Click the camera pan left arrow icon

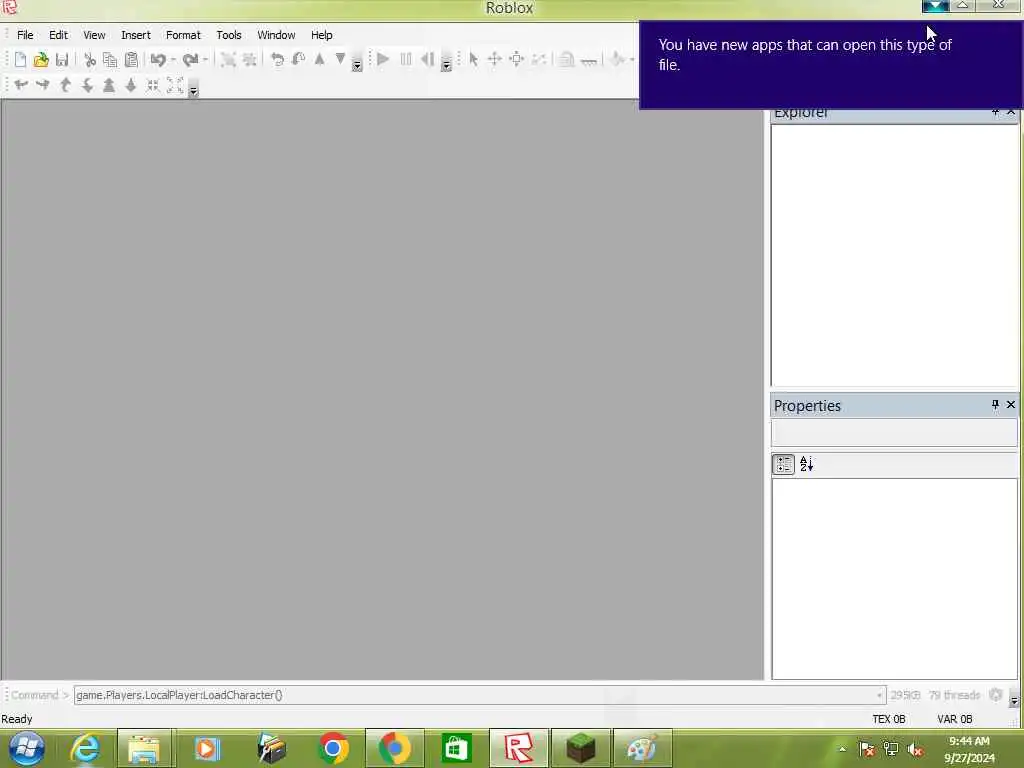click(21, 85)
